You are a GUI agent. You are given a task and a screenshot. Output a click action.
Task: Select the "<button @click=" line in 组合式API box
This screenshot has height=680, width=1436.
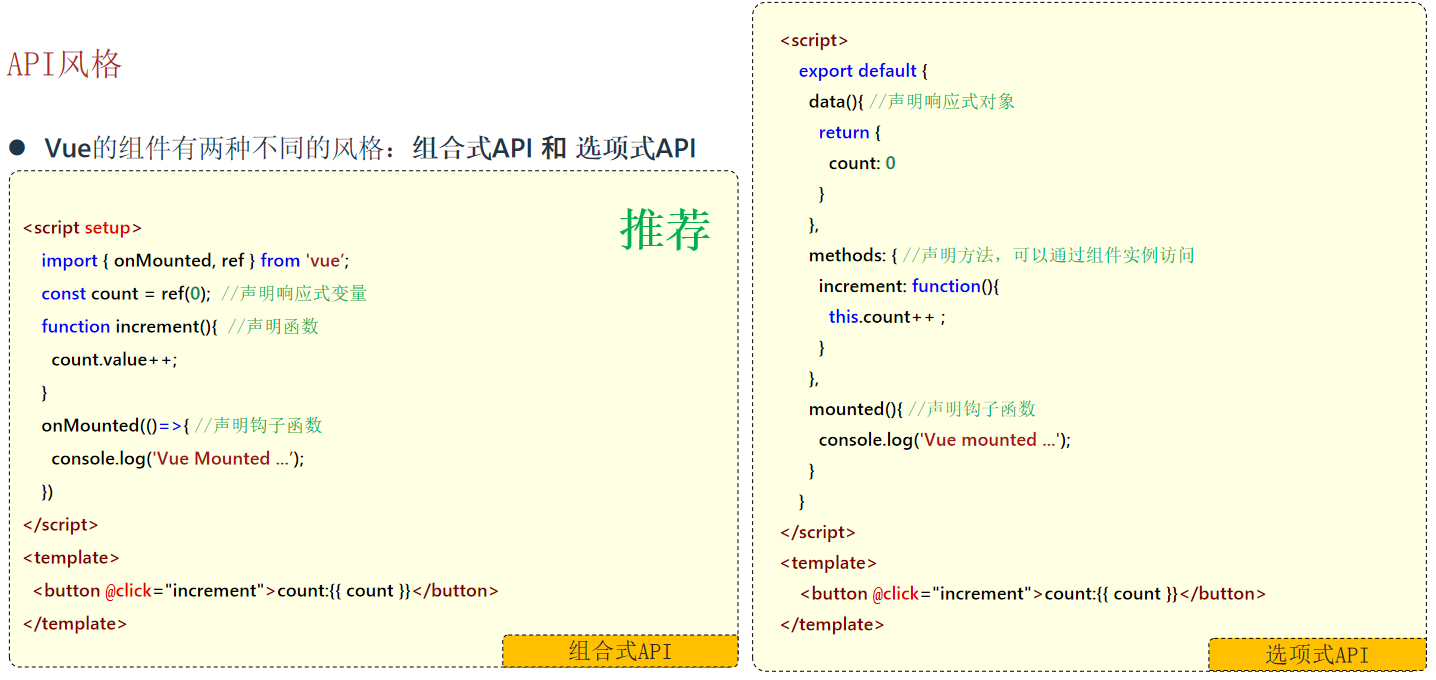pos(265,591)
